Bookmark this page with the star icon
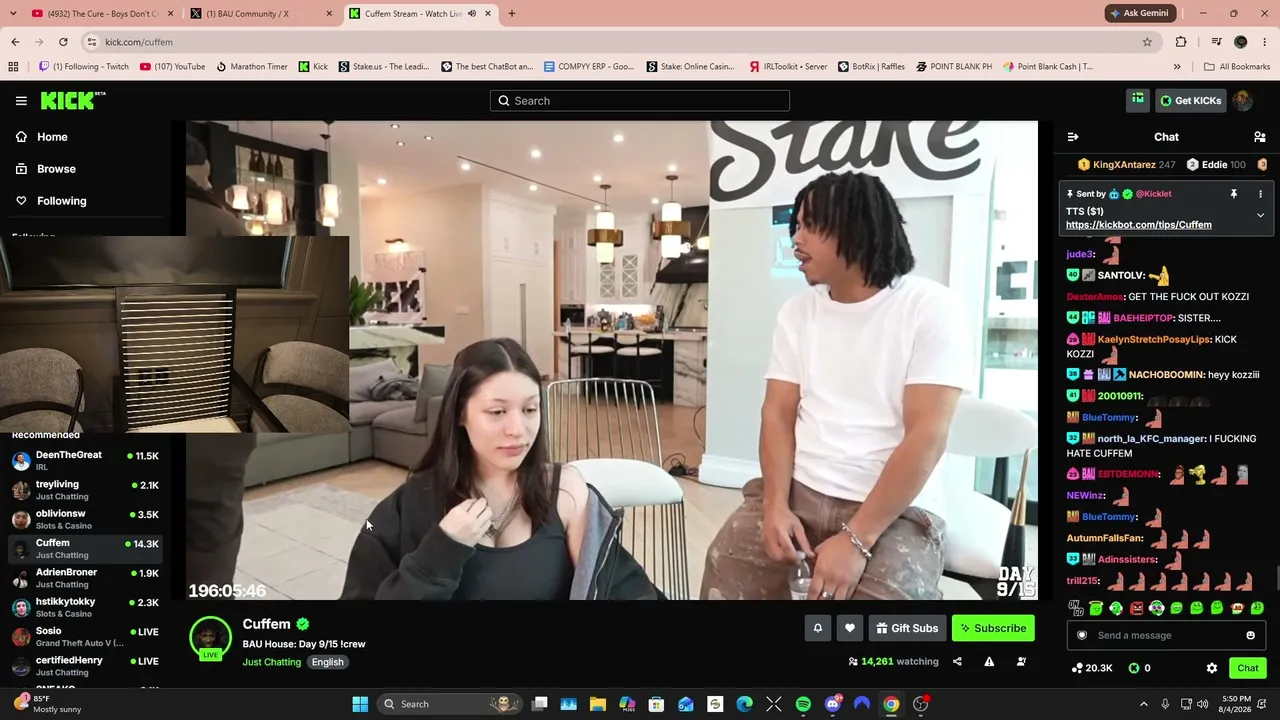This screenshot has height=720, width=1280. point(1147,42)
